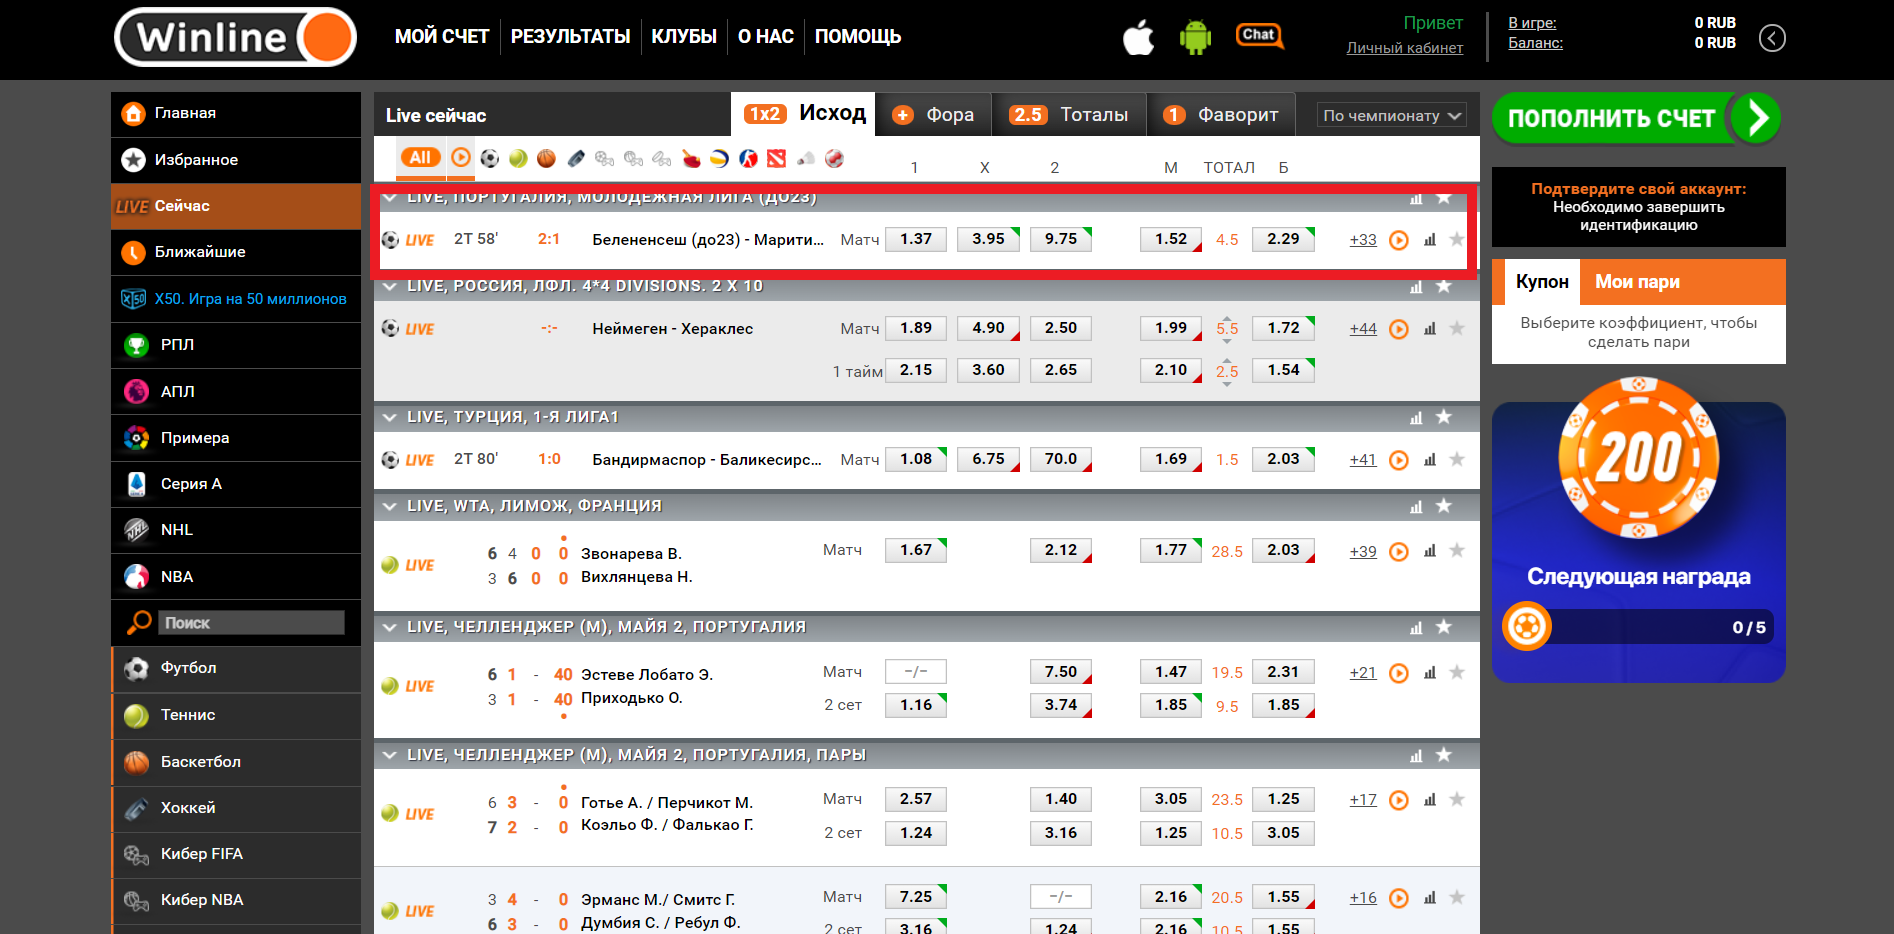Collapse the Турция 1-я Лига1 section
The image size is (1894, 934).
[x=389, y=418]
